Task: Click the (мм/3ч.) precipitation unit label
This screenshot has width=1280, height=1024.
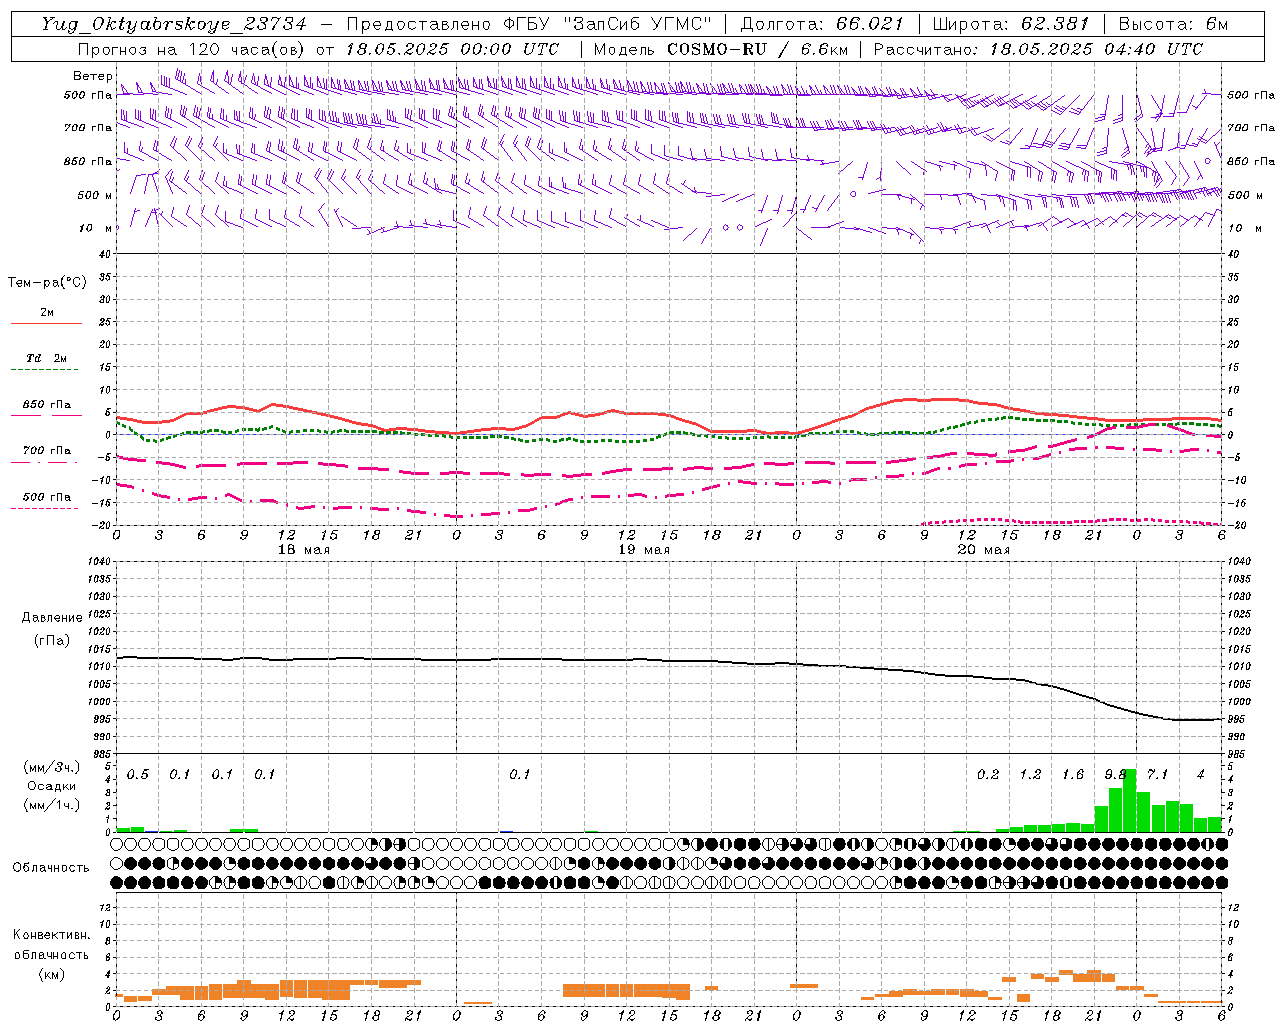Action: [50, 767]
